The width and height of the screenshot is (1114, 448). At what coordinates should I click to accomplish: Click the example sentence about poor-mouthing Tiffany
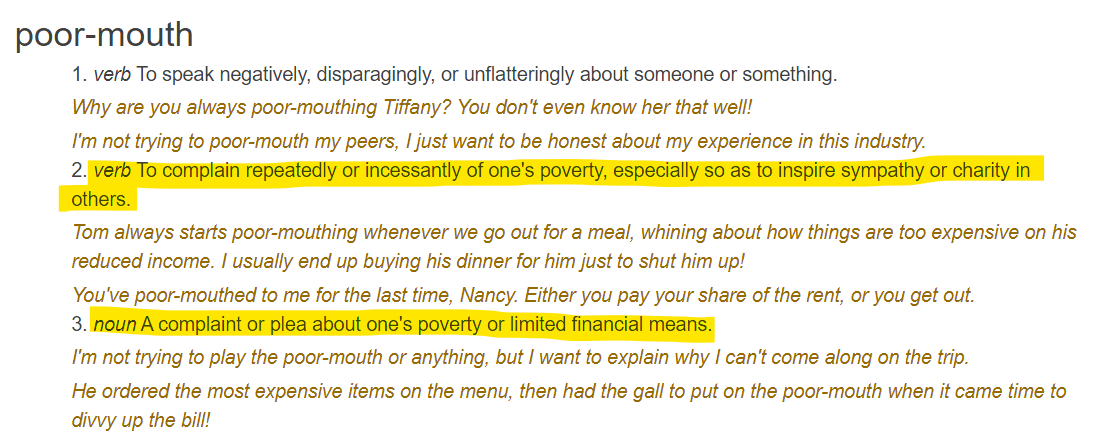[412, 109]
